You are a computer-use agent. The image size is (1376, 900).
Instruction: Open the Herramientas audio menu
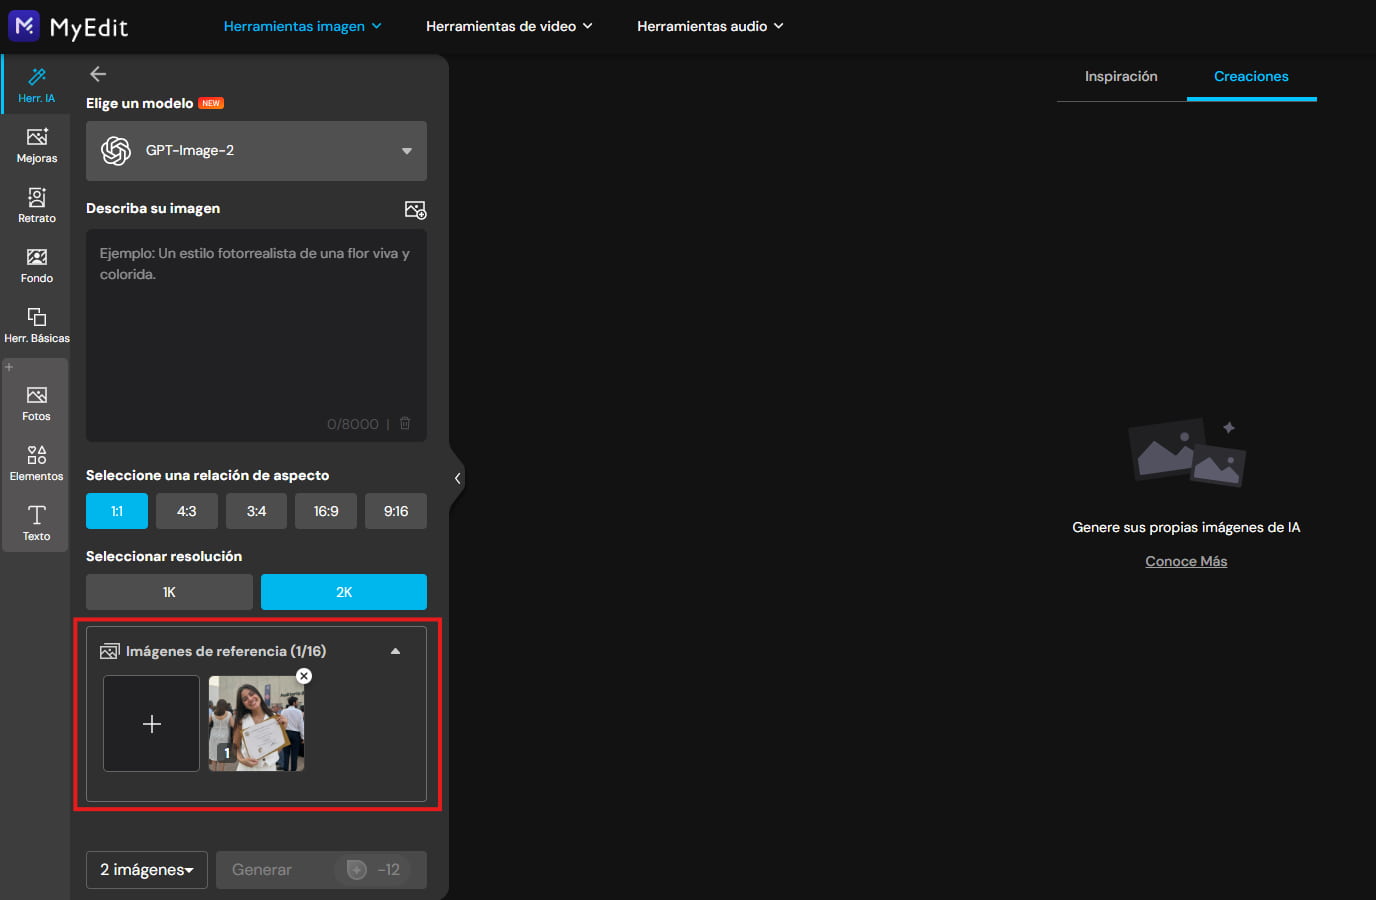[710, 26]
